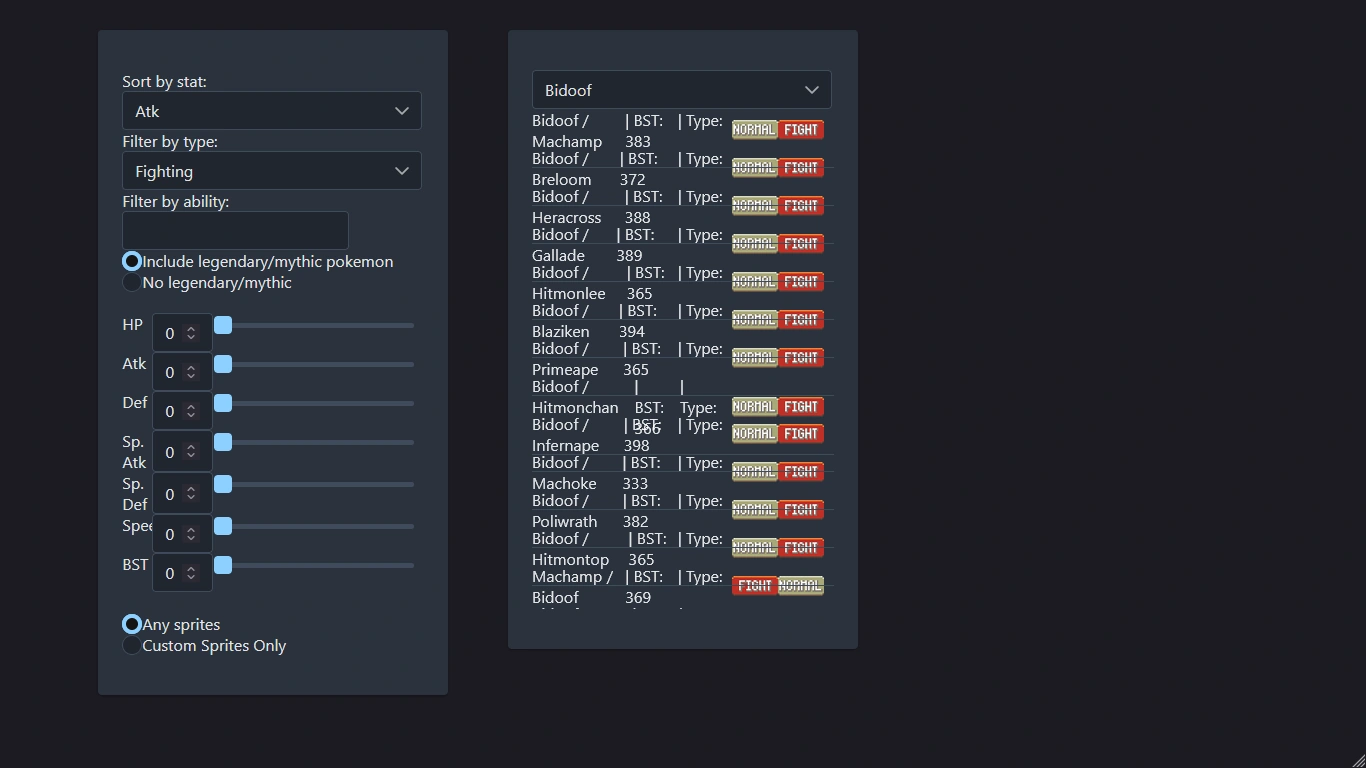1366x768 pixels.
Task: Click FIGHT type badge in Primeape row
Action: 801,358
